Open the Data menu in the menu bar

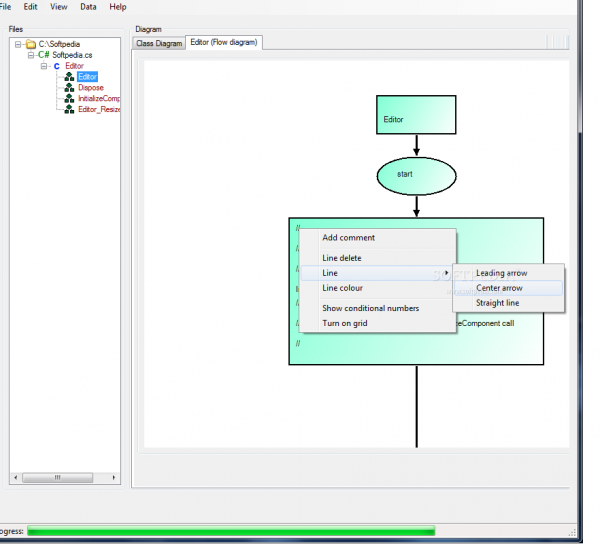pyautogui.click(x=88, y=7)
